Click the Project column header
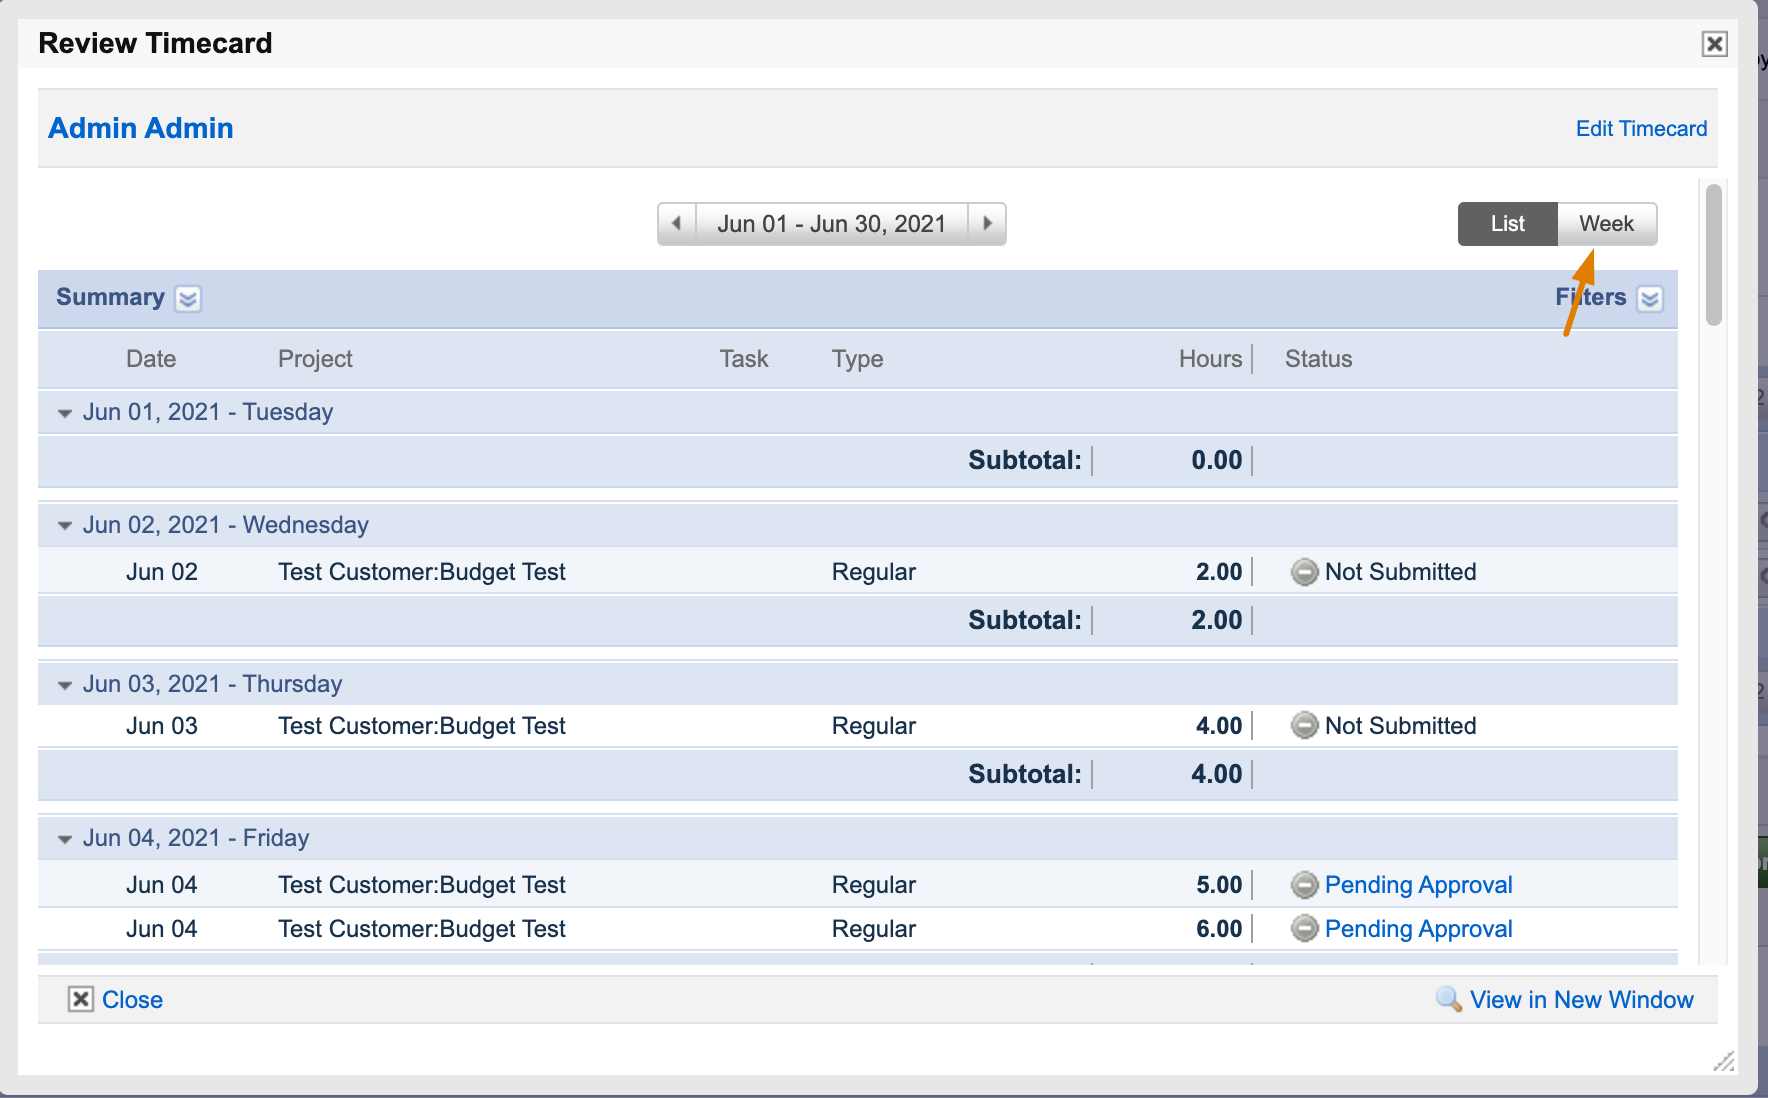The image size is (1768, 1098). click(315, 359)
